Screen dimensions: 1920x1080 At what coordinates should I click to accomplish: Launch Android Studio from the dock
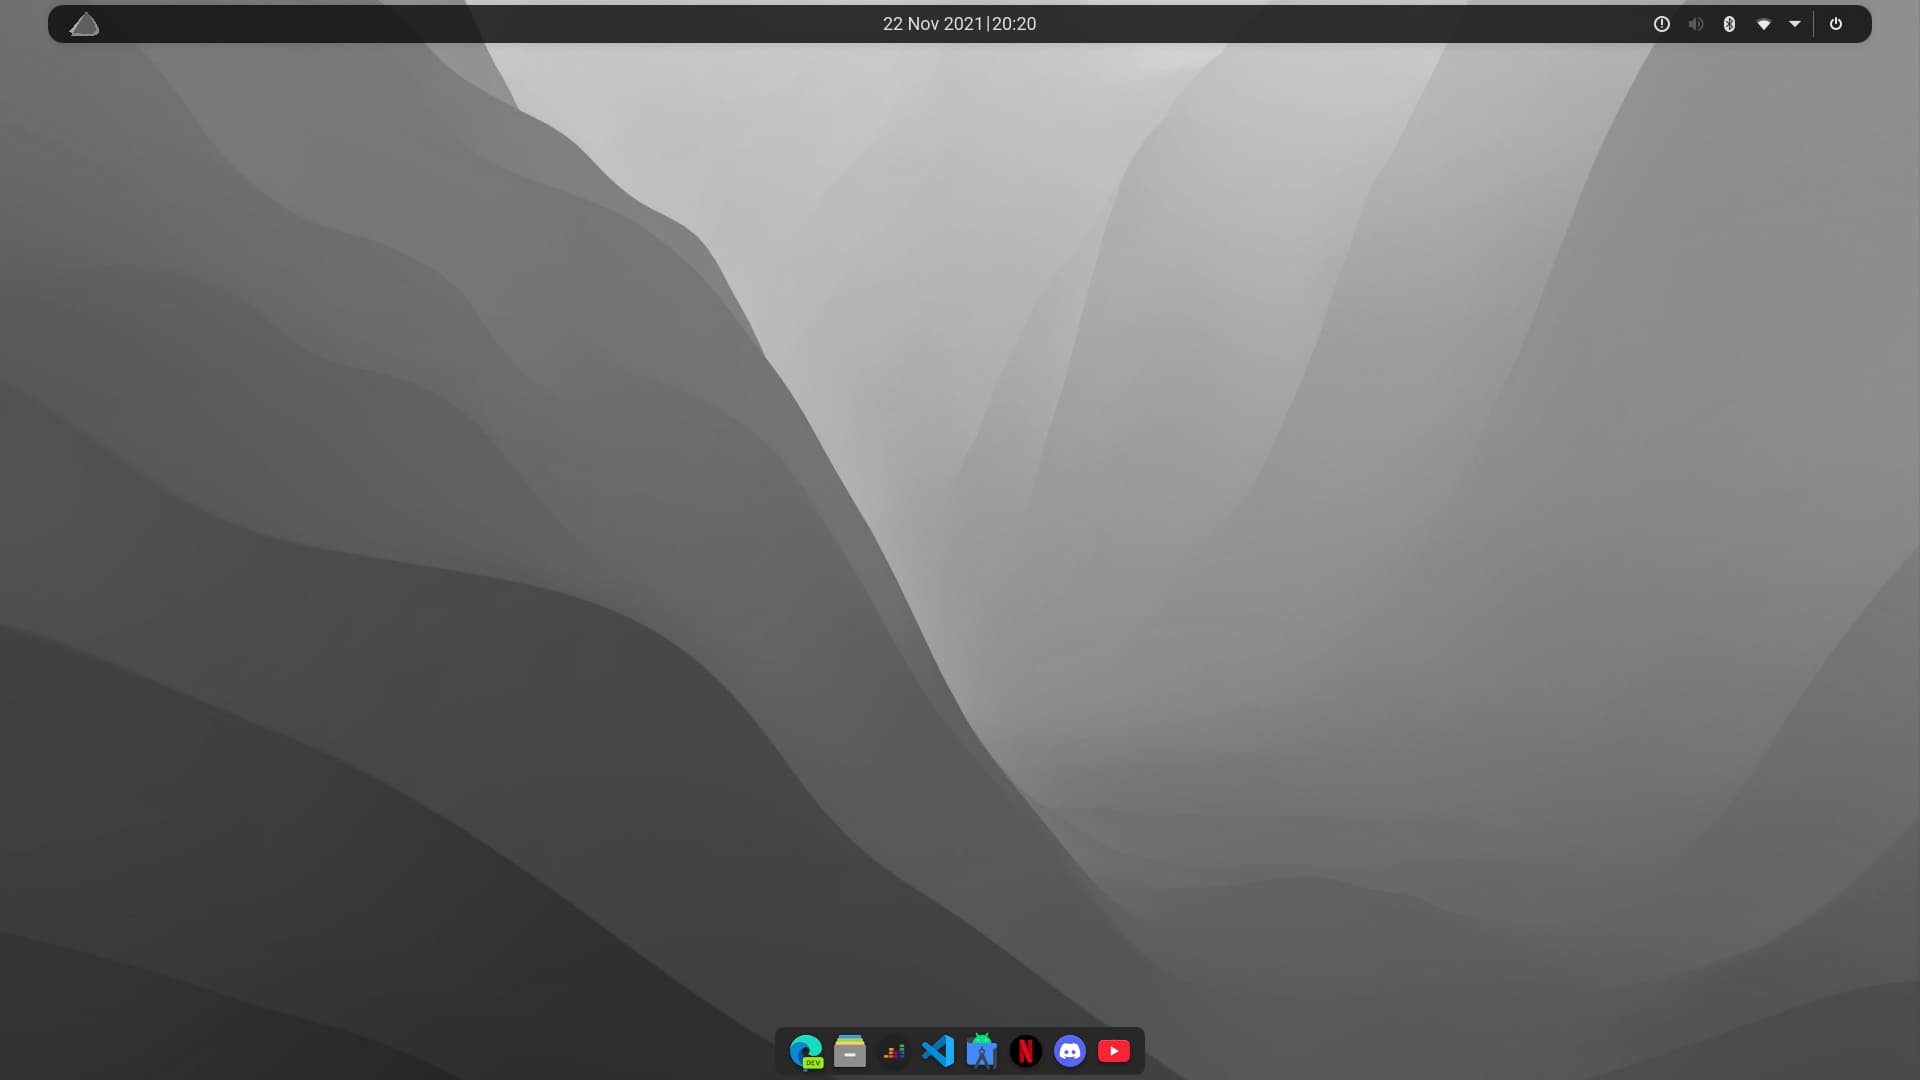[982, 1051]
